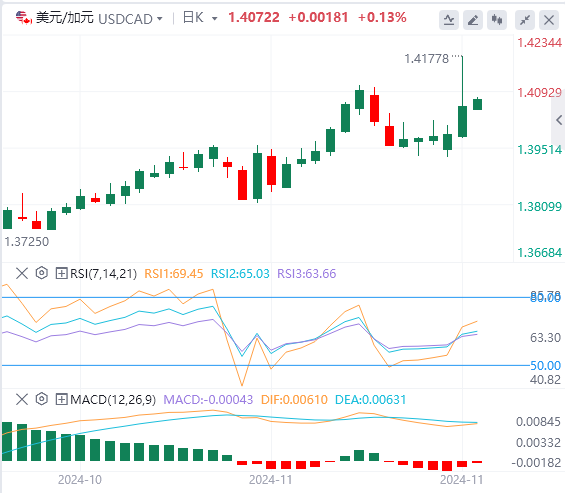Click the current price 1.40722
Screen dimensions: 565x493
(254, 17)
